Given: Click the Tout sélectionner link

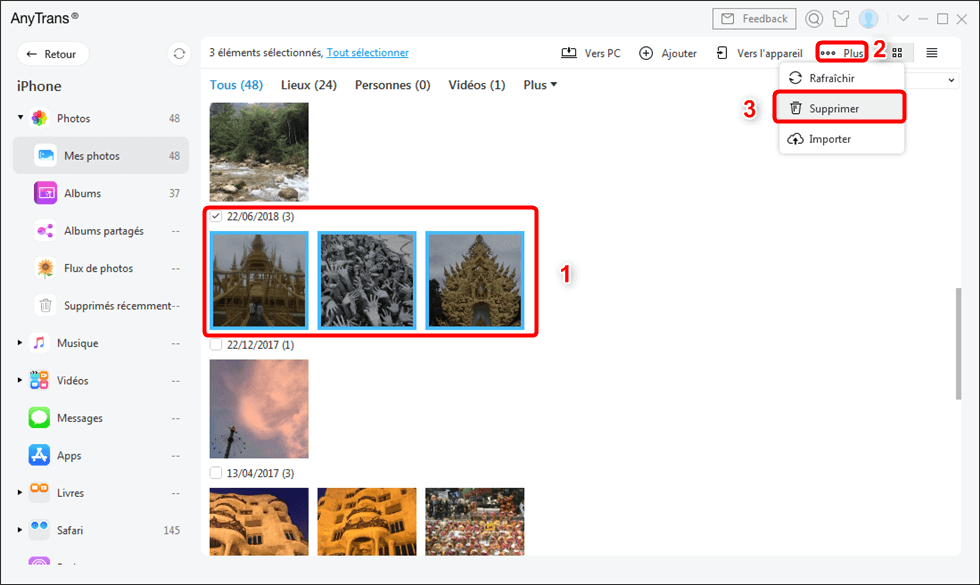Looking at the screenshot, I should tap(368, 52).
